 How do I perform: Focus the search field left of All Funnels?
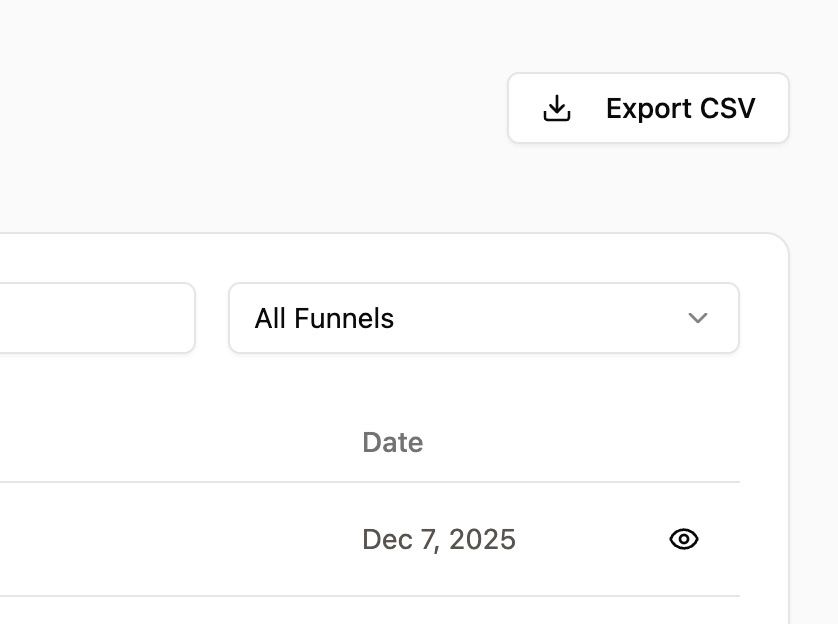point(97,318)
